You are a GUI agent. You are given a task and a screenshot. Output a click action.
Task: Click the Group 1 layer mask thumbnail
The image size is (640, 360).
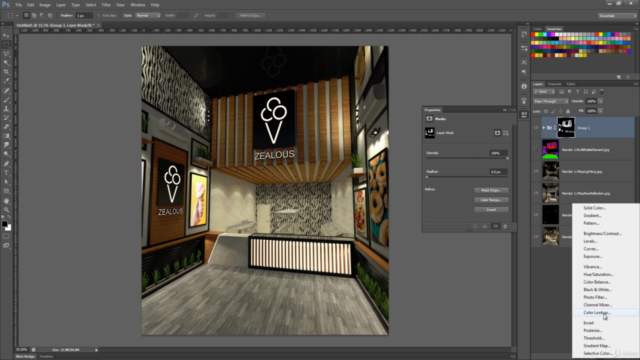[566, 127]
